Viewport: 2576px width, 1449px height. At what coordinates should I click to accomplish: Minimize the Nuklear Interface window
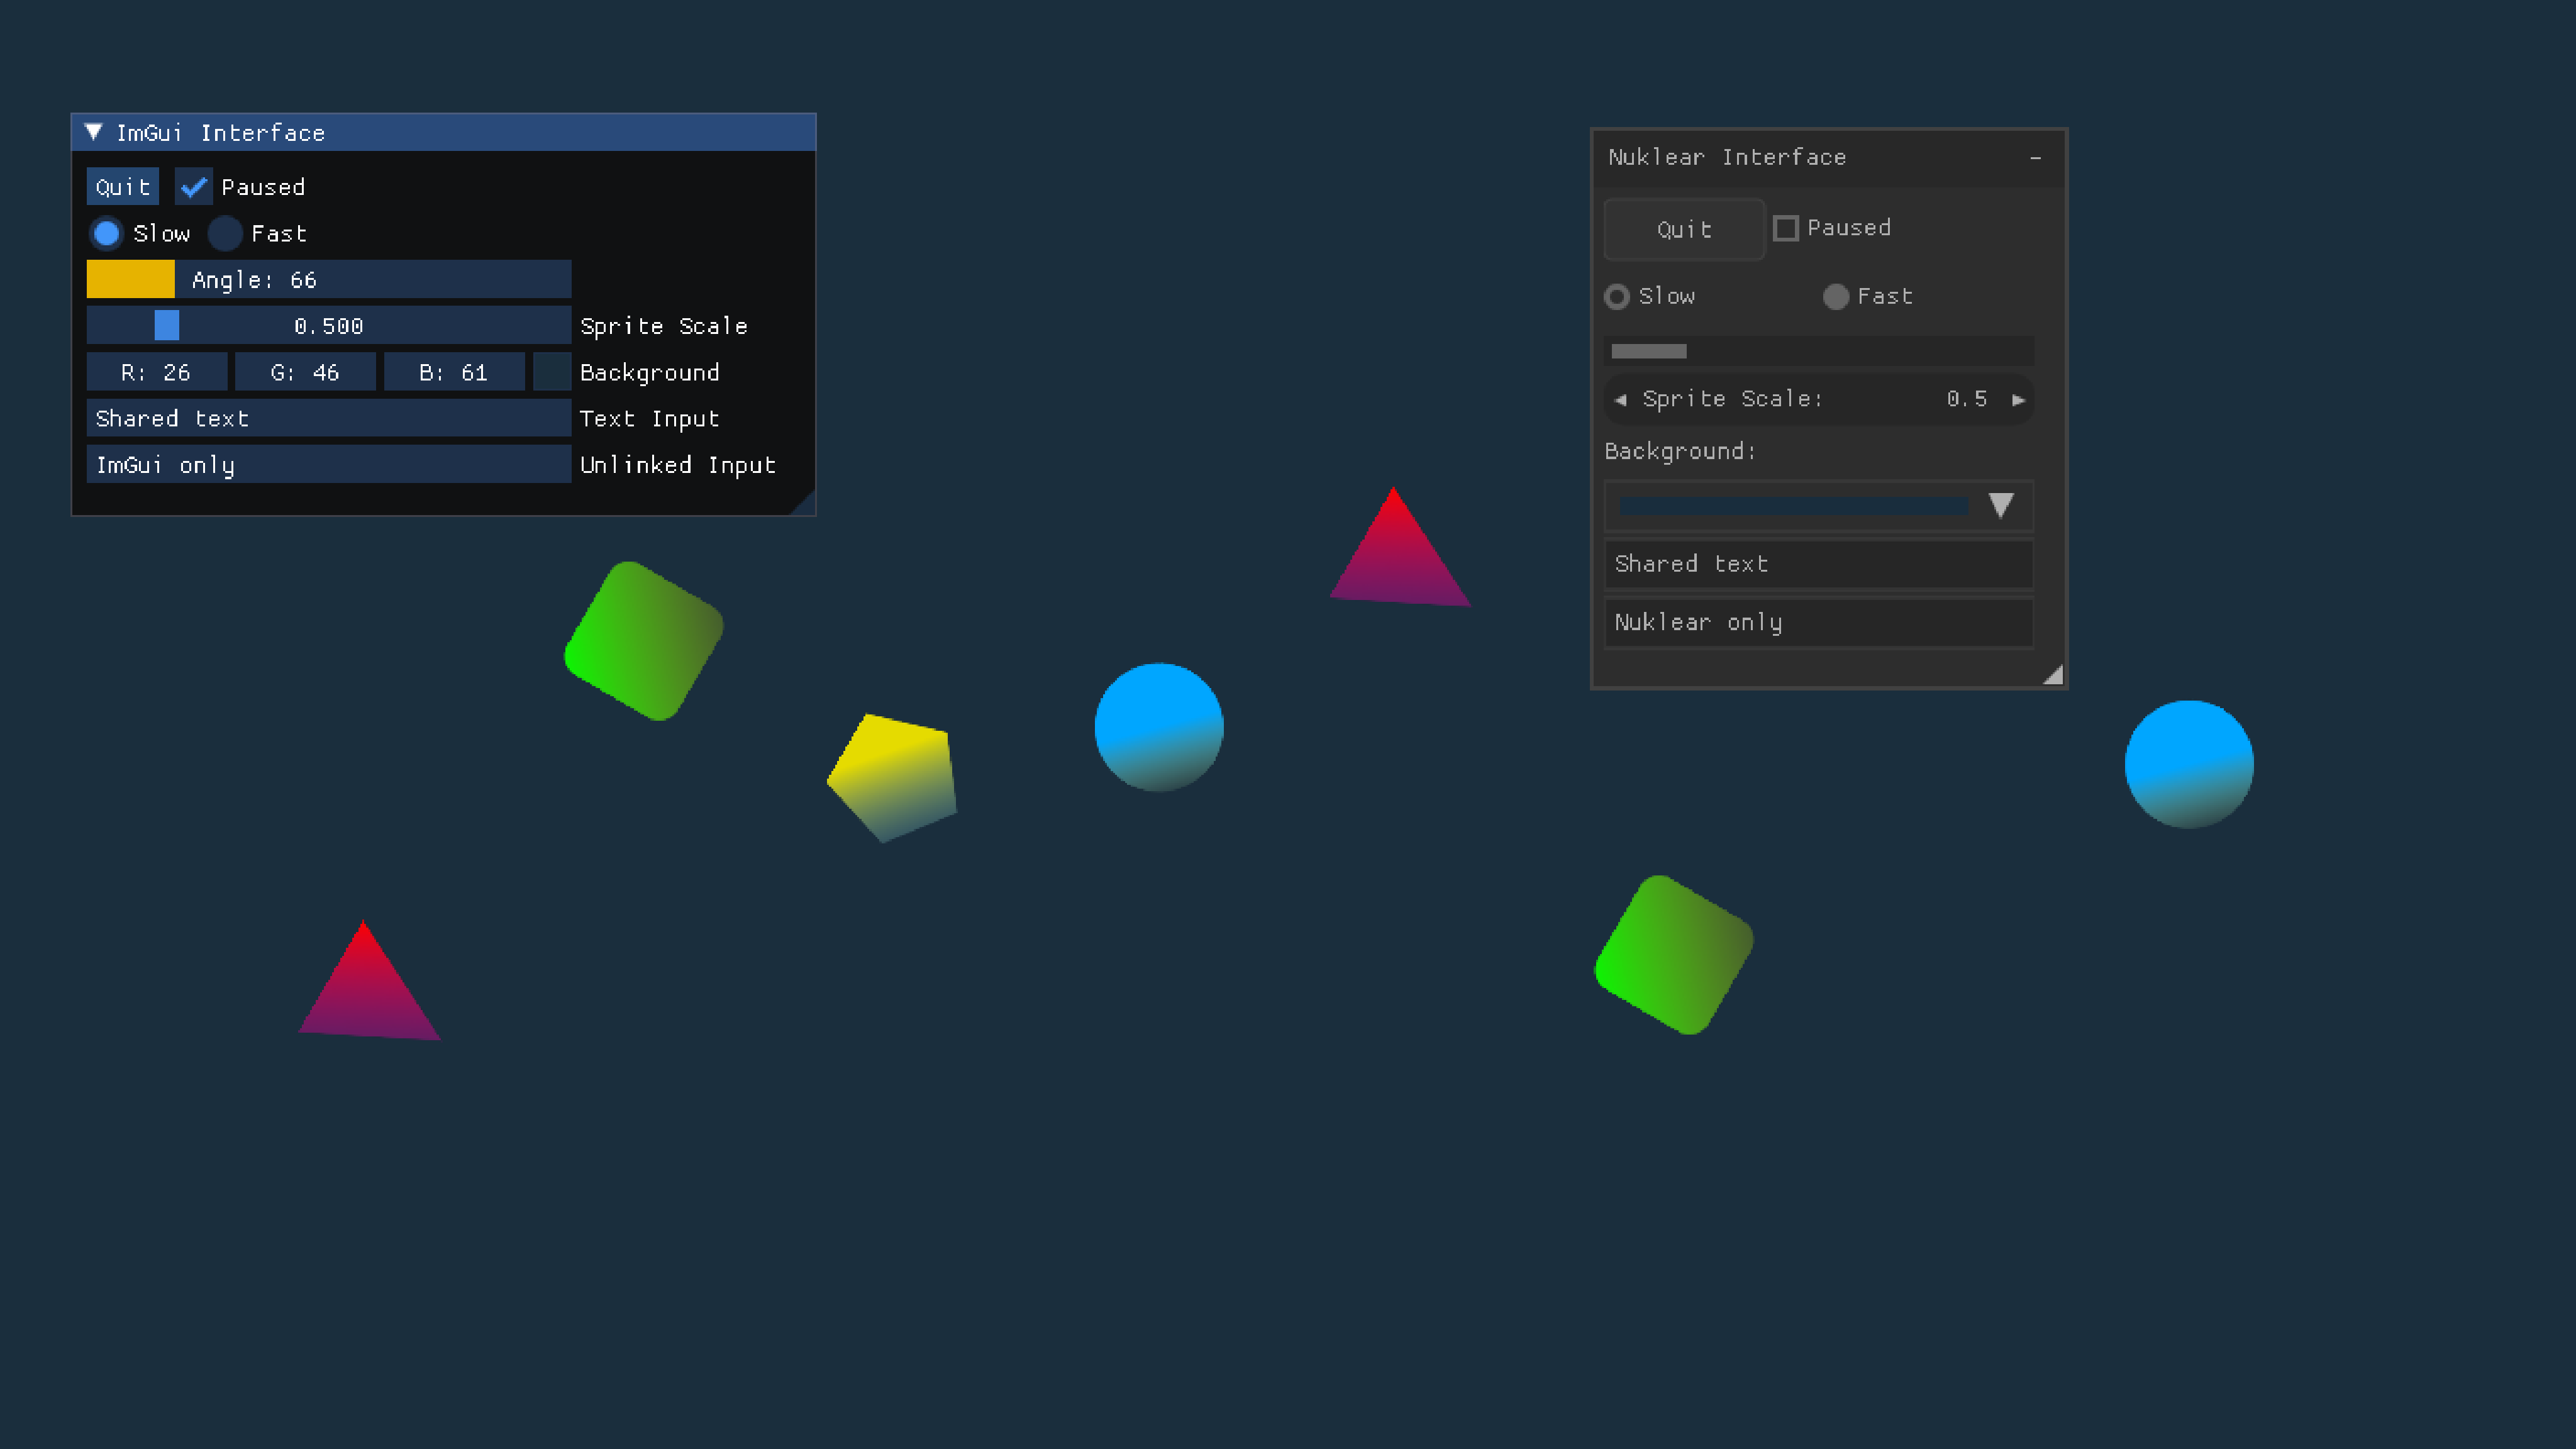pyautogui.click(x=2035, y=158)
